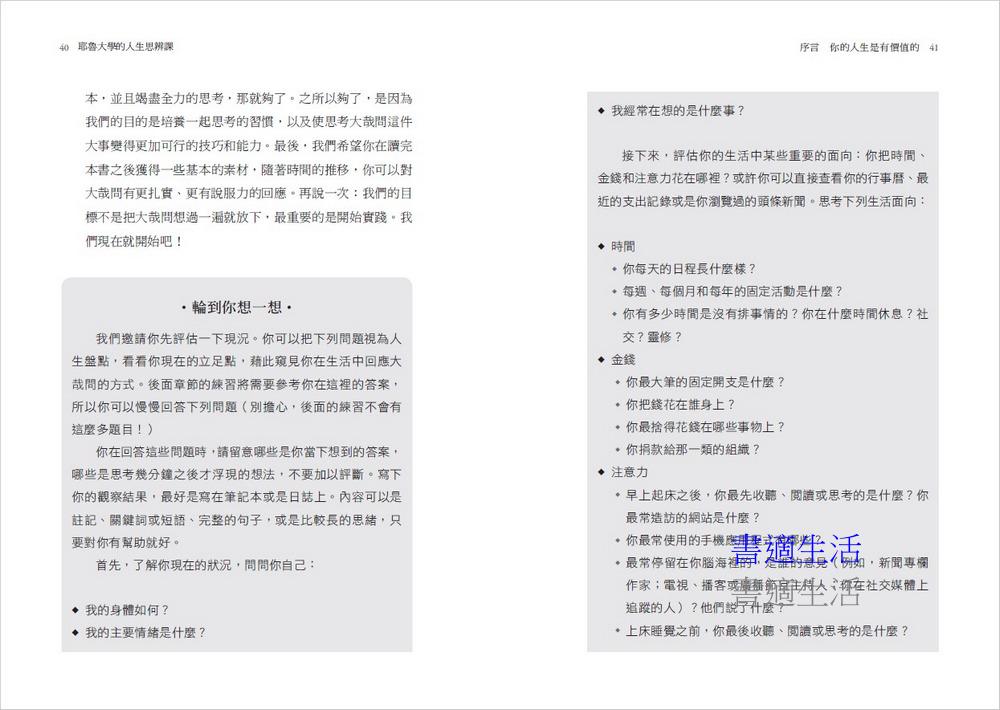The image size is (1000, 710).
Task: Click the question starting '上床睡覺之前'
Action: [767, 631]
